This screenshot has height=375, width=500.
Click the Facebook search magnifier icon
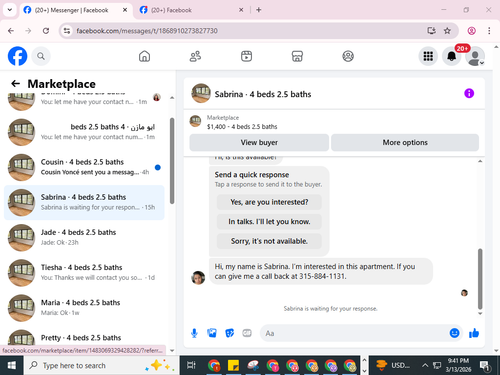pyautogui.click(x=41, y=56)
